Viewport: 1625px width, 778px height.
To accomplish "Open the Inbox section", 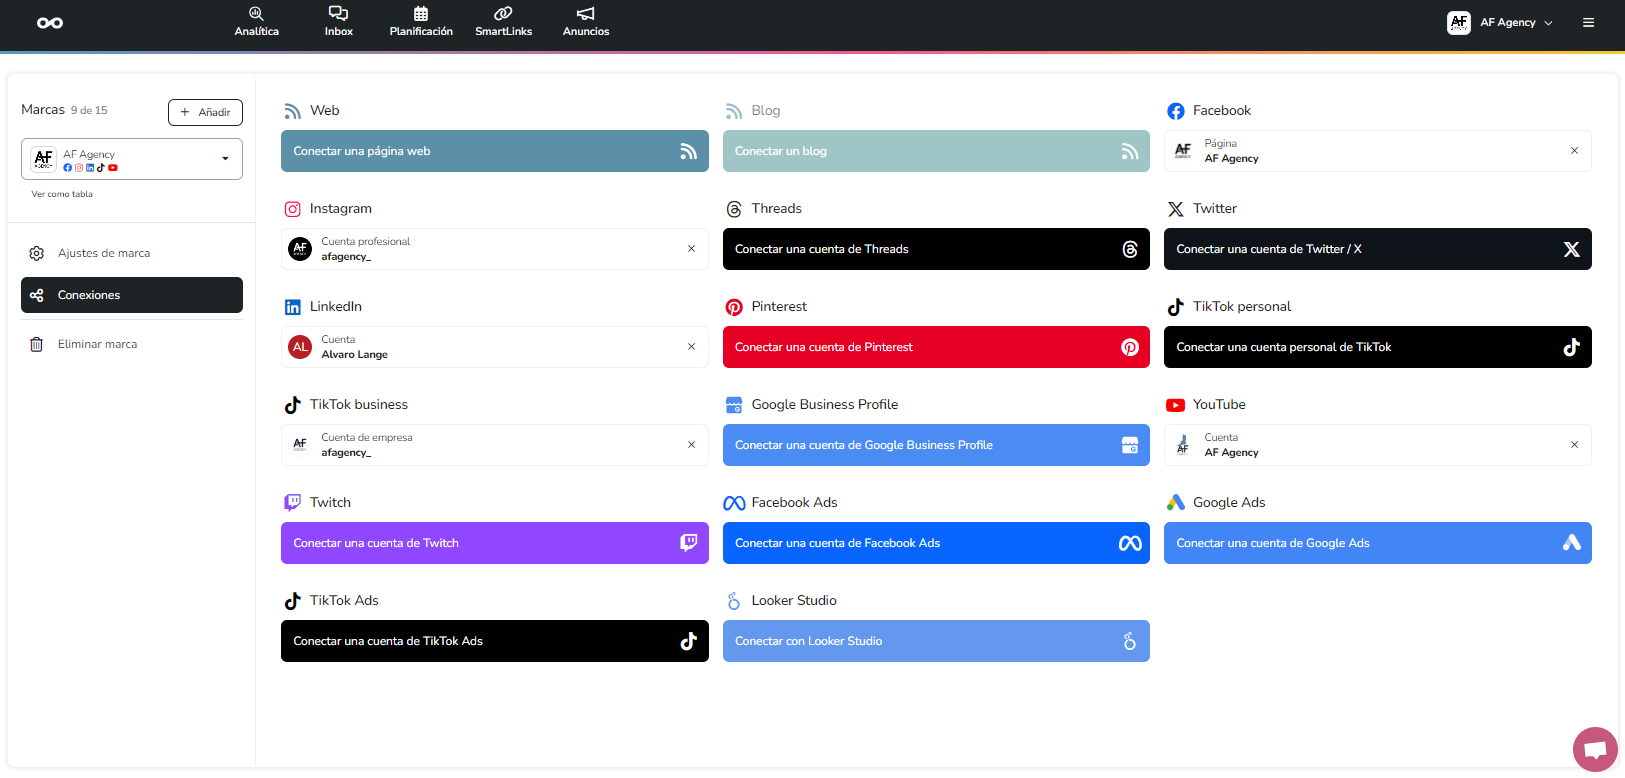I will pyautogui.click(x=339, y=21).
